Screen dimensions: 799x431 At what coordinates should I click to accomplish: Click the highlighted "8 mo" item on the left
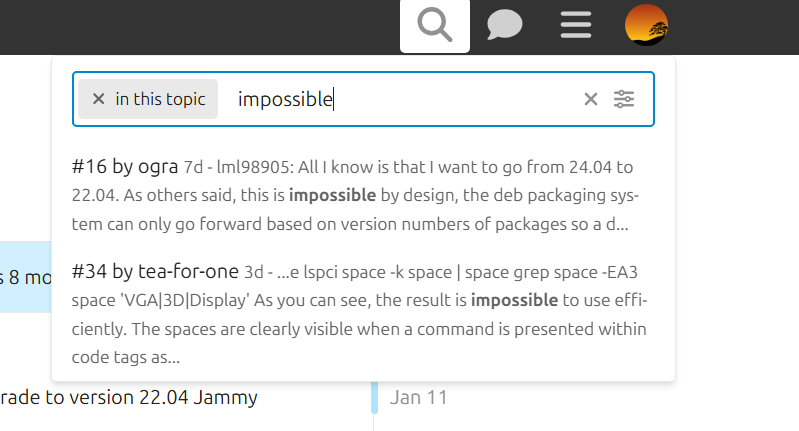point(25,277)
